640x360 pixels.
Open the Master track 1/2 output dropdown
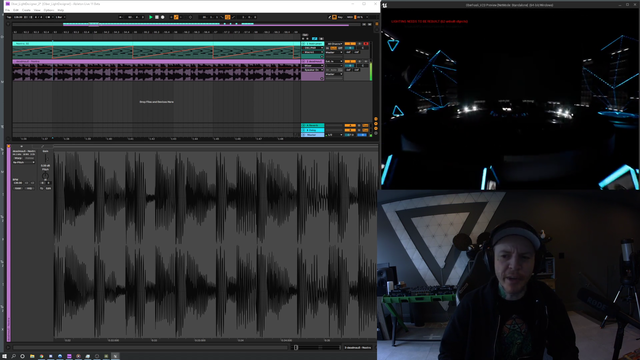[334, 135]
